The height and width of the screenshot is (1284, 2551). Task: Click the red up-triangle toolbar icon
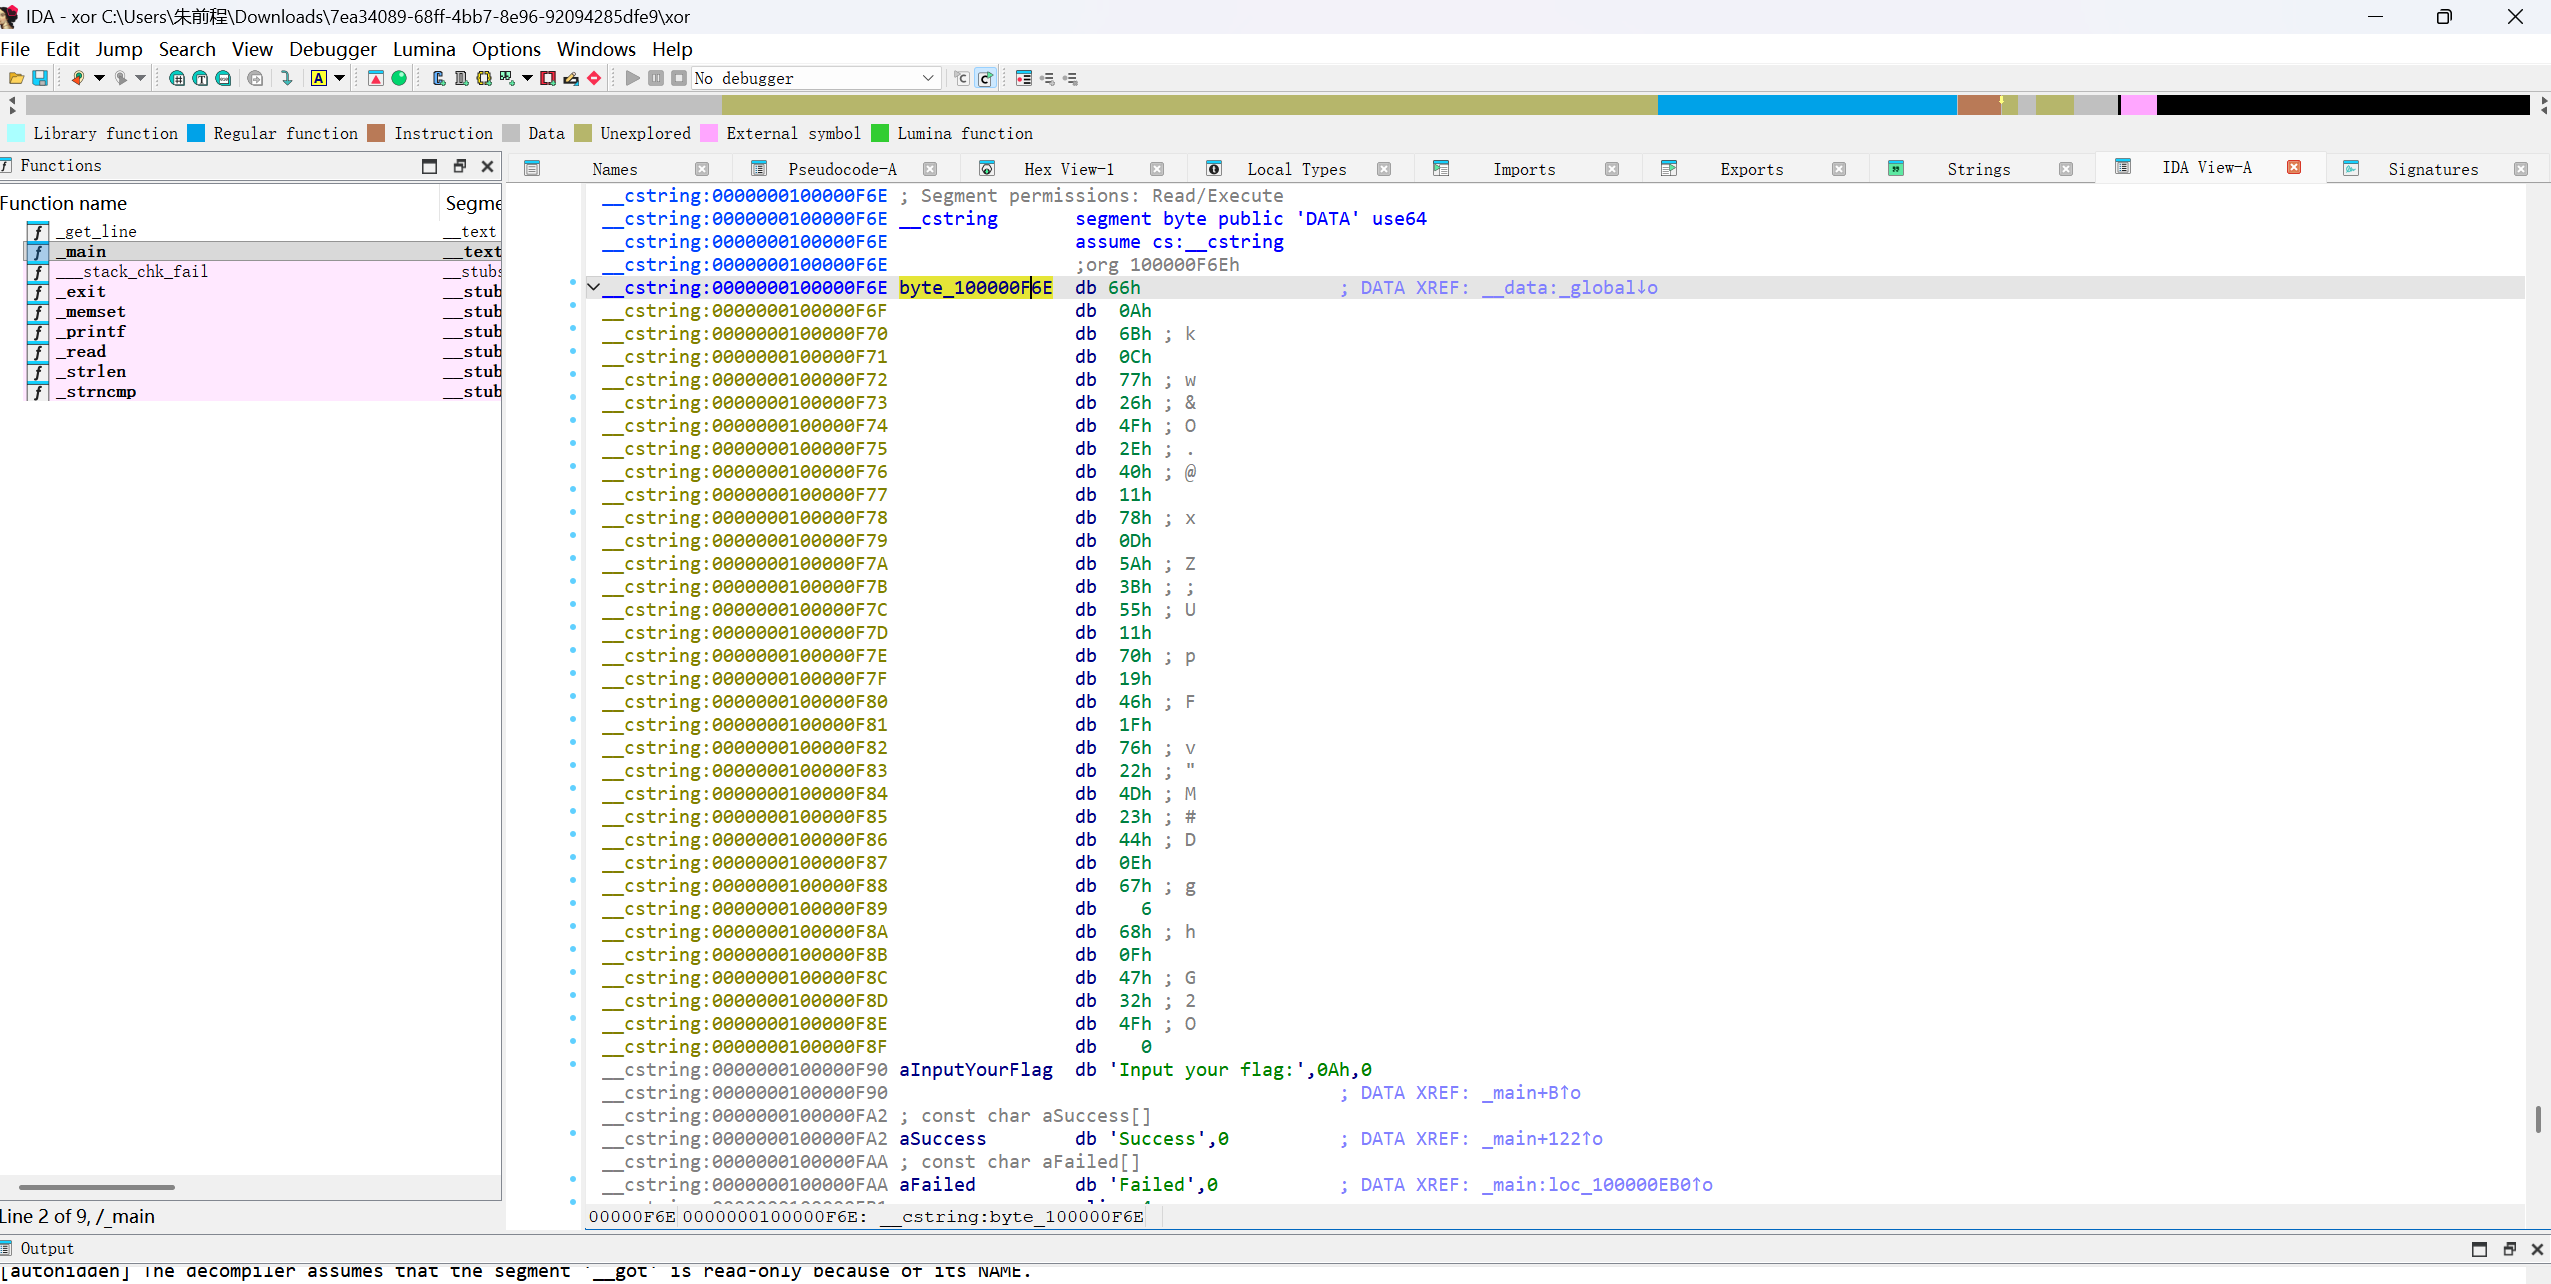pos(376,78)
